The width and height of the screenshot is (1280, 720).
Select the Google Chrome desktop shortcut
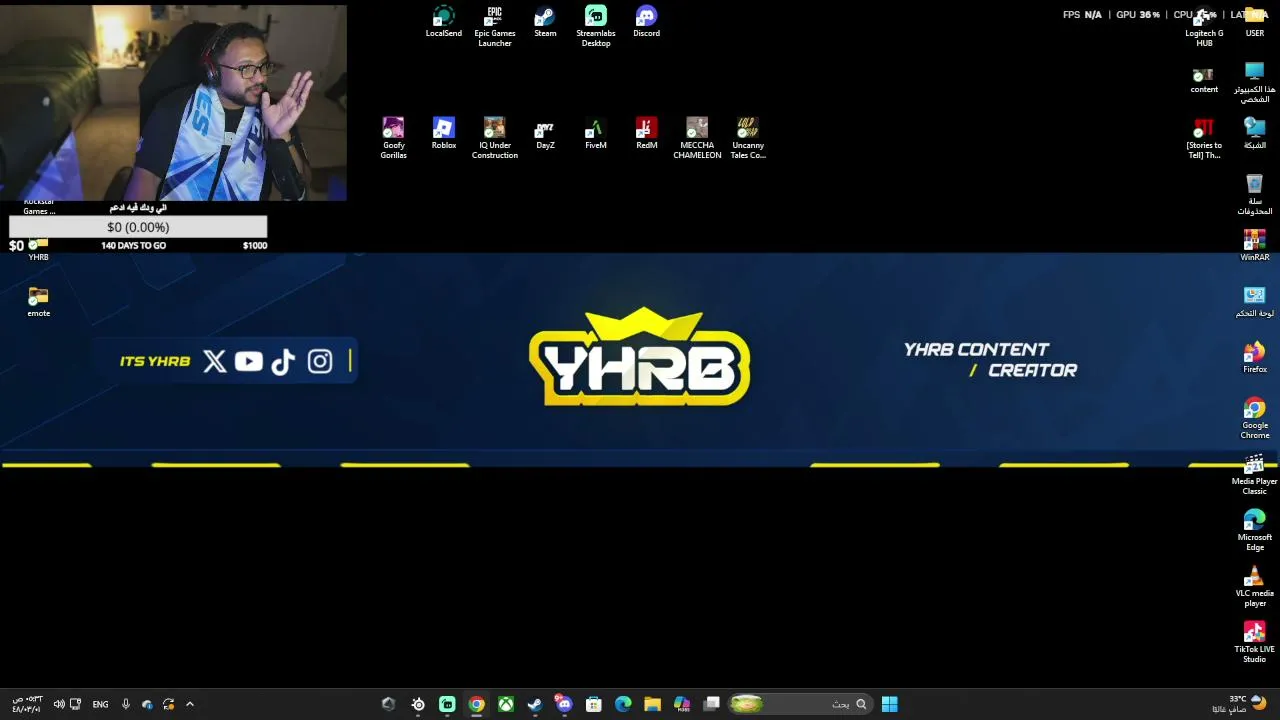(x=1255, y=419)
